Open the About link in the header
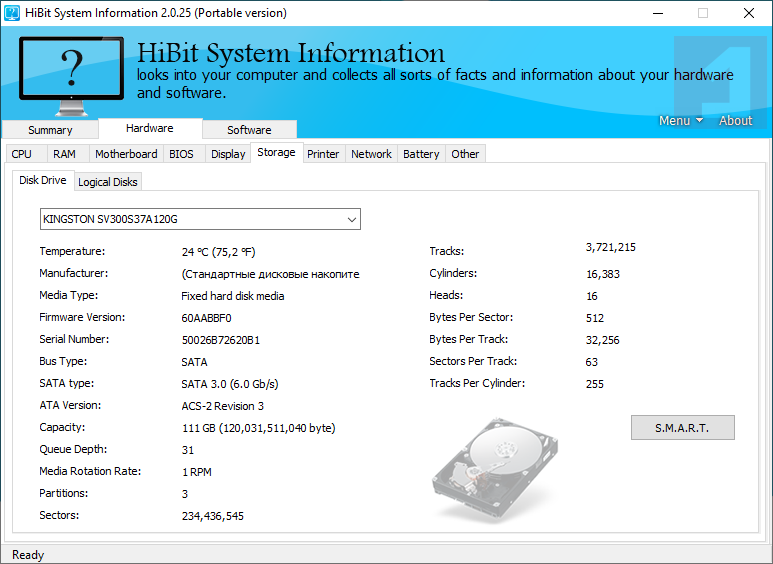 click(735, 120)
